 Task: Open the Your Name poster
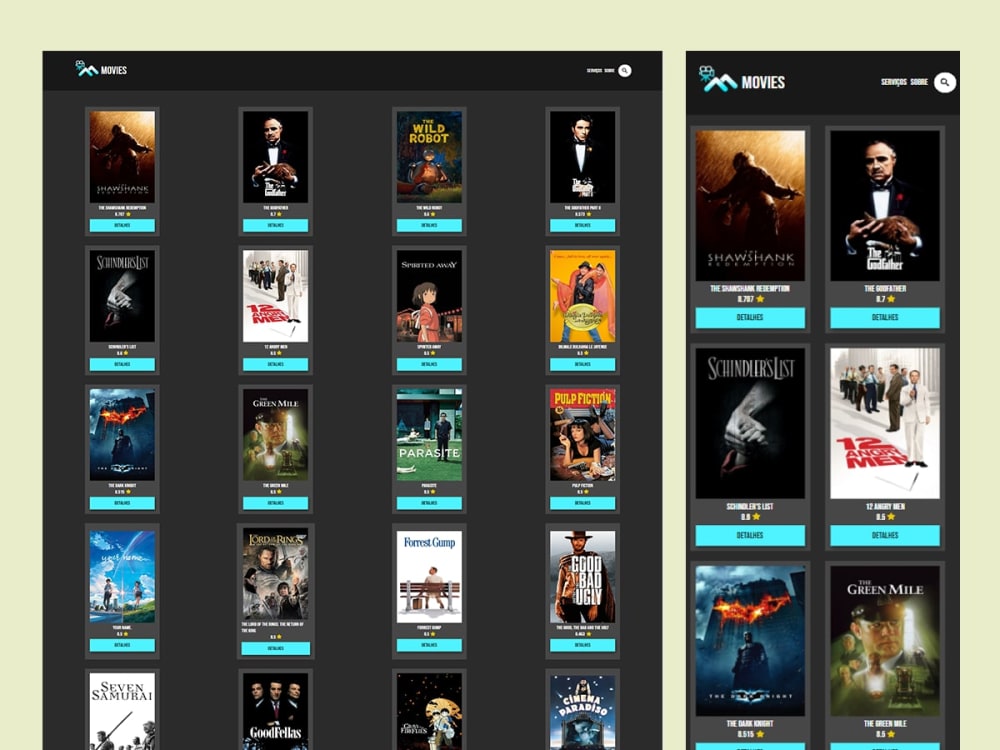coord(122,577)
